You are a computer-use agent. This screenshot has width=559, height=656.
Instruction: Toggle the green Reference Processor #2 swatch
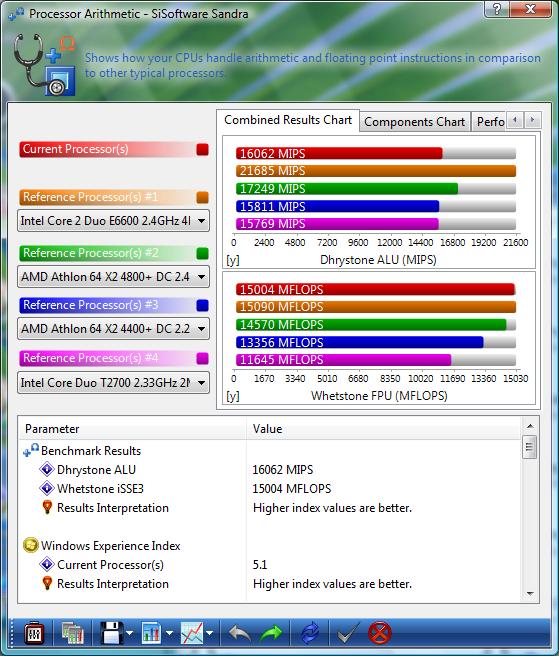(203, 253)
